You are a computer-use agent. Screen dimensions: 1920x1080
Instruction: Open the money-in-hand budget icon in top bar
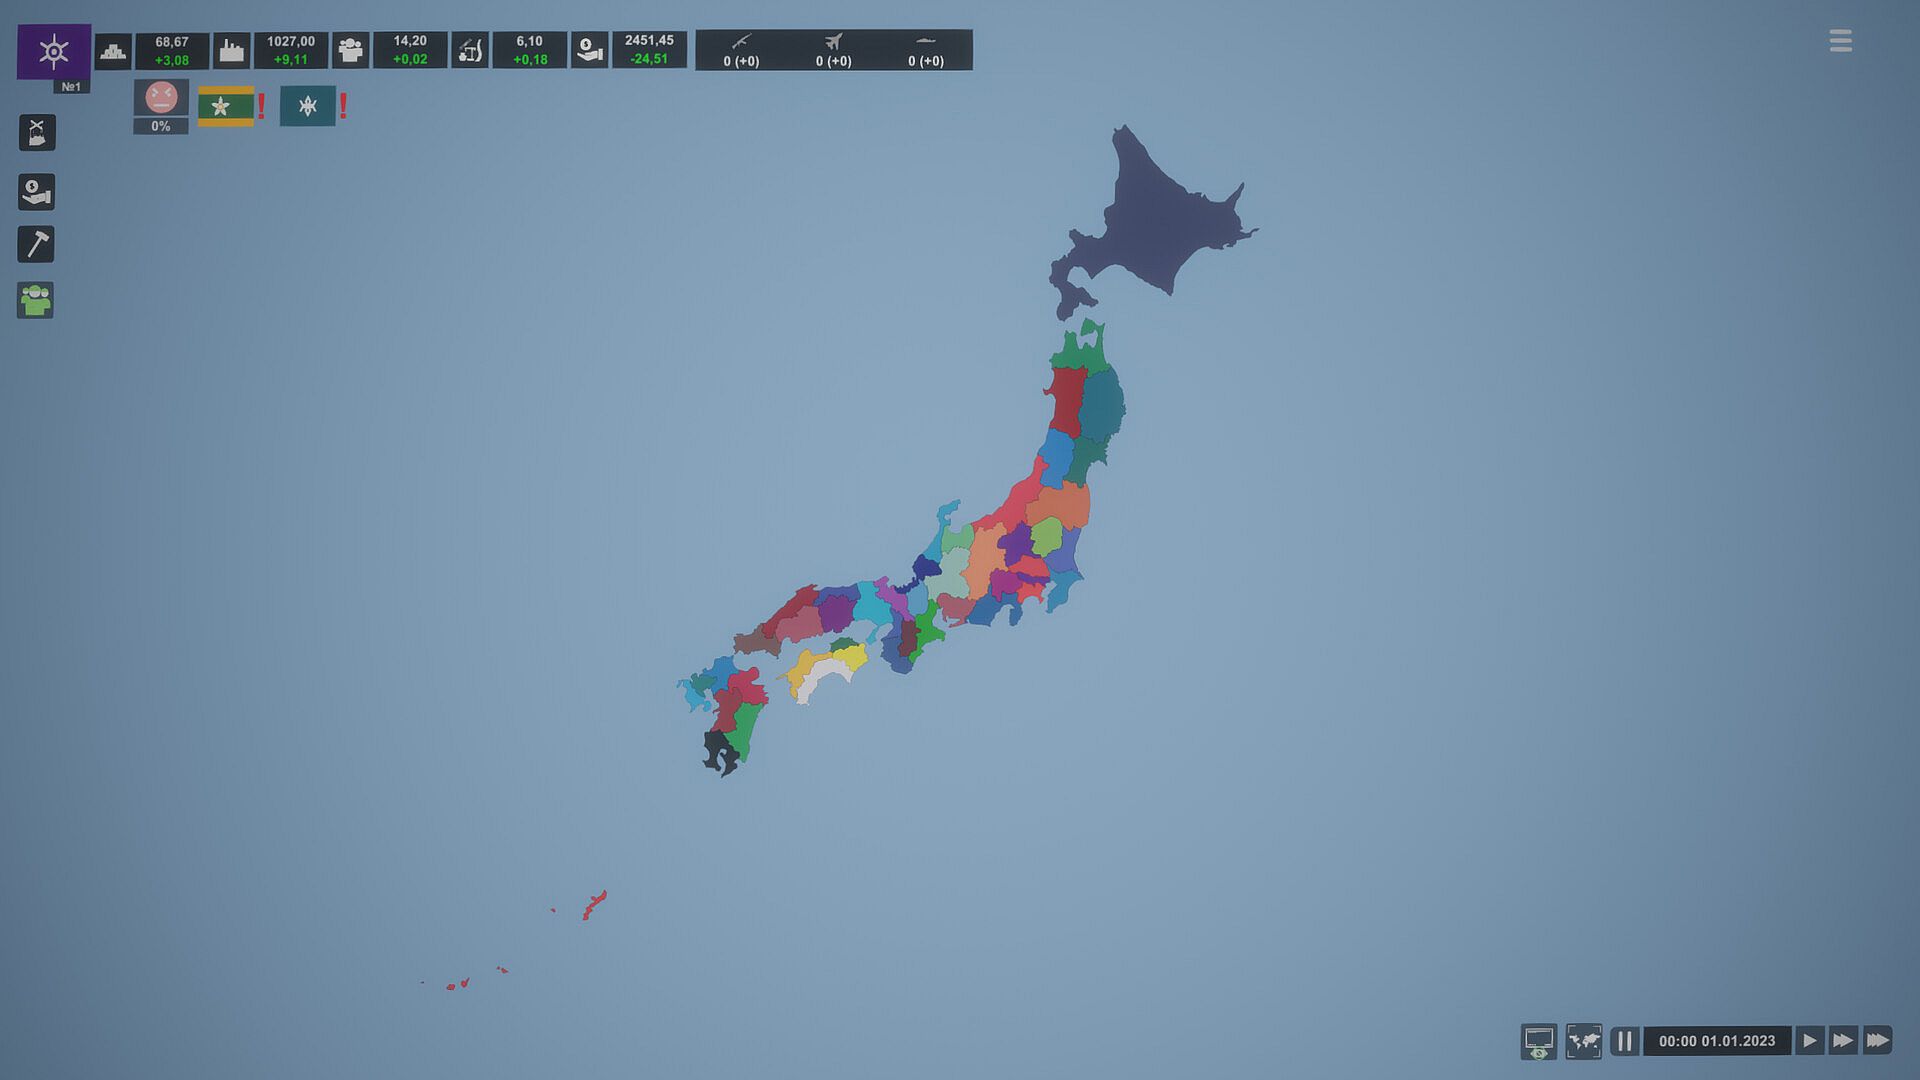[x=589, y=51]
